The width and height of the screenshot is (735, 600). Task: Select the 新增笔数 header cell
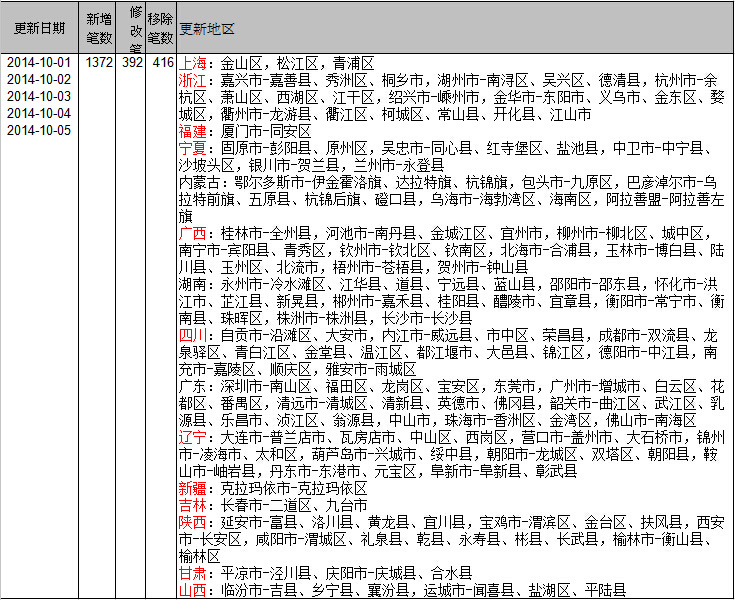point(99,28)
